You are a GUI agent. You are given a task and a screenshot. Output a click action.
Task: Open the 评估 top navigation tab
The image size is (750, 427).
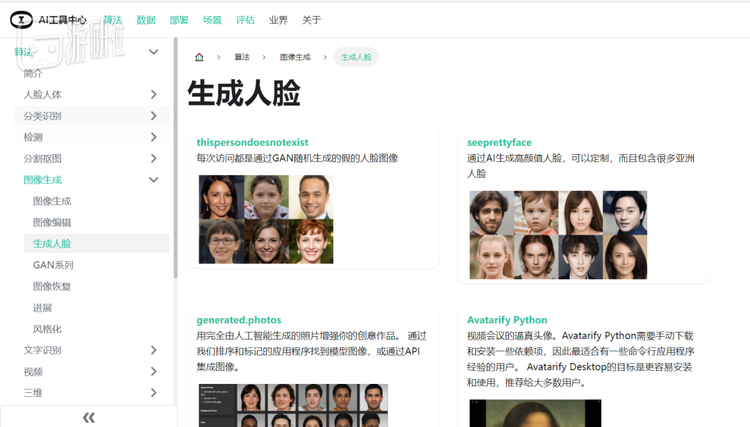click(245, 20)
